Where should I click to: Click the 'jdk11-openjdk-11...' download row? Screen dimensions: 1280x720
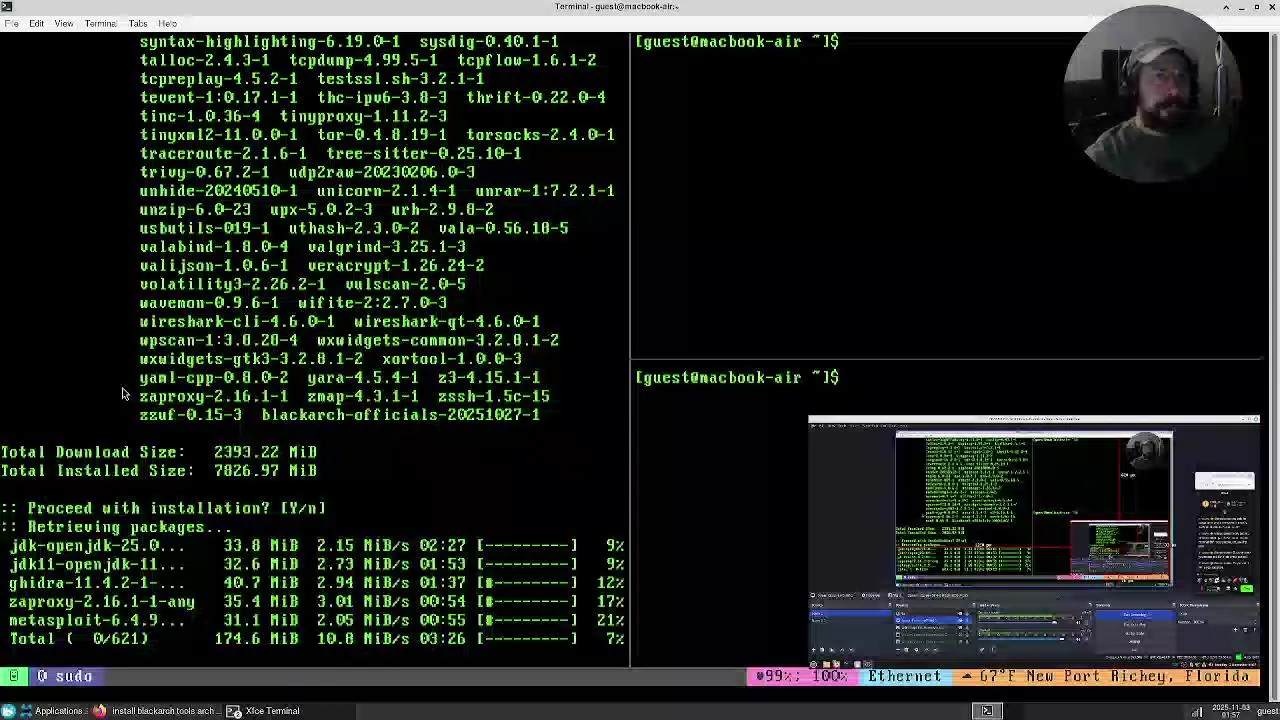[316, 564]
